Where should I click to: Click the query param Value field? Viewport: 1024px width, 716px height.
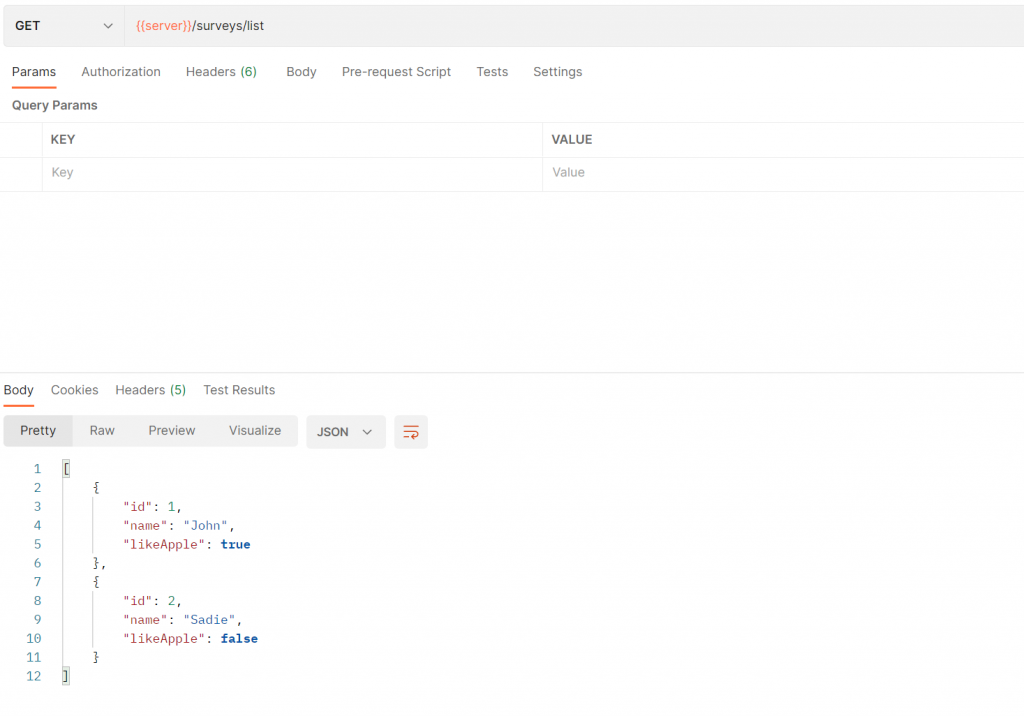pyautogui.click(x=783, y=174)
